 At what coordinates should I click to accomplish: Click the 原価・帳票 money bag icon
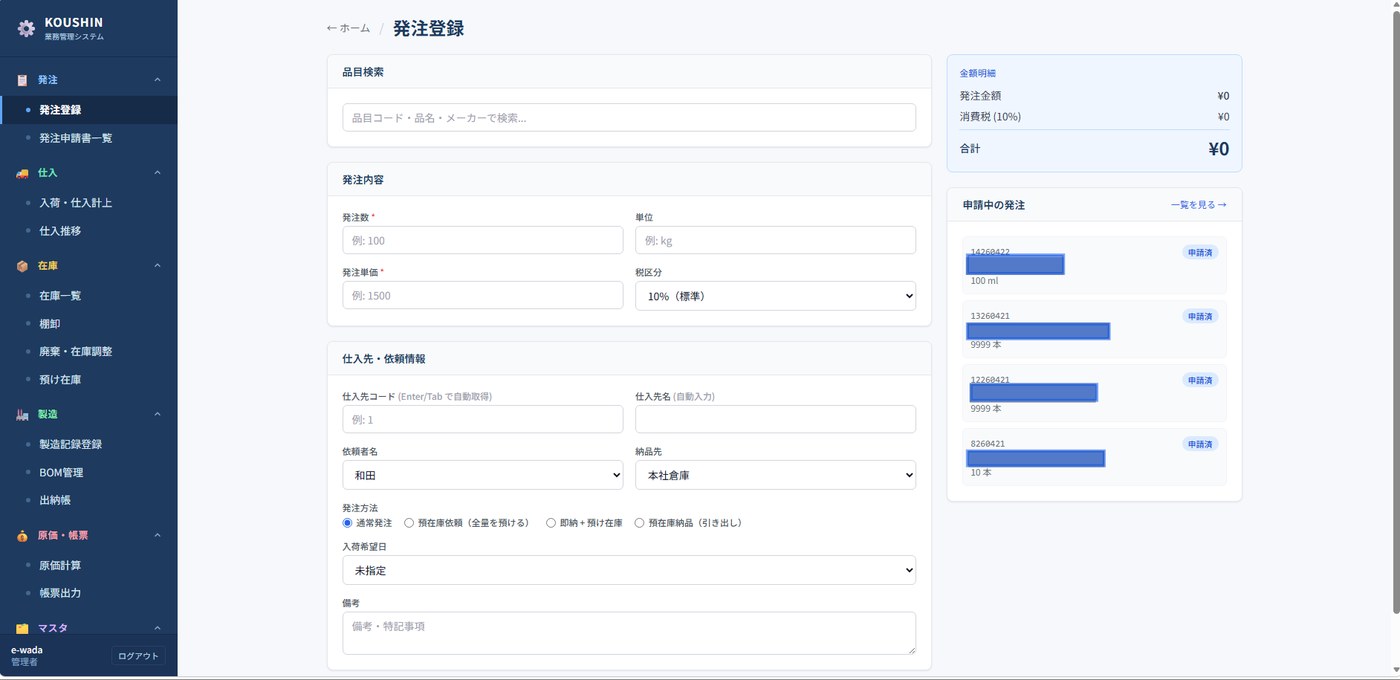(x=22, y=536)
